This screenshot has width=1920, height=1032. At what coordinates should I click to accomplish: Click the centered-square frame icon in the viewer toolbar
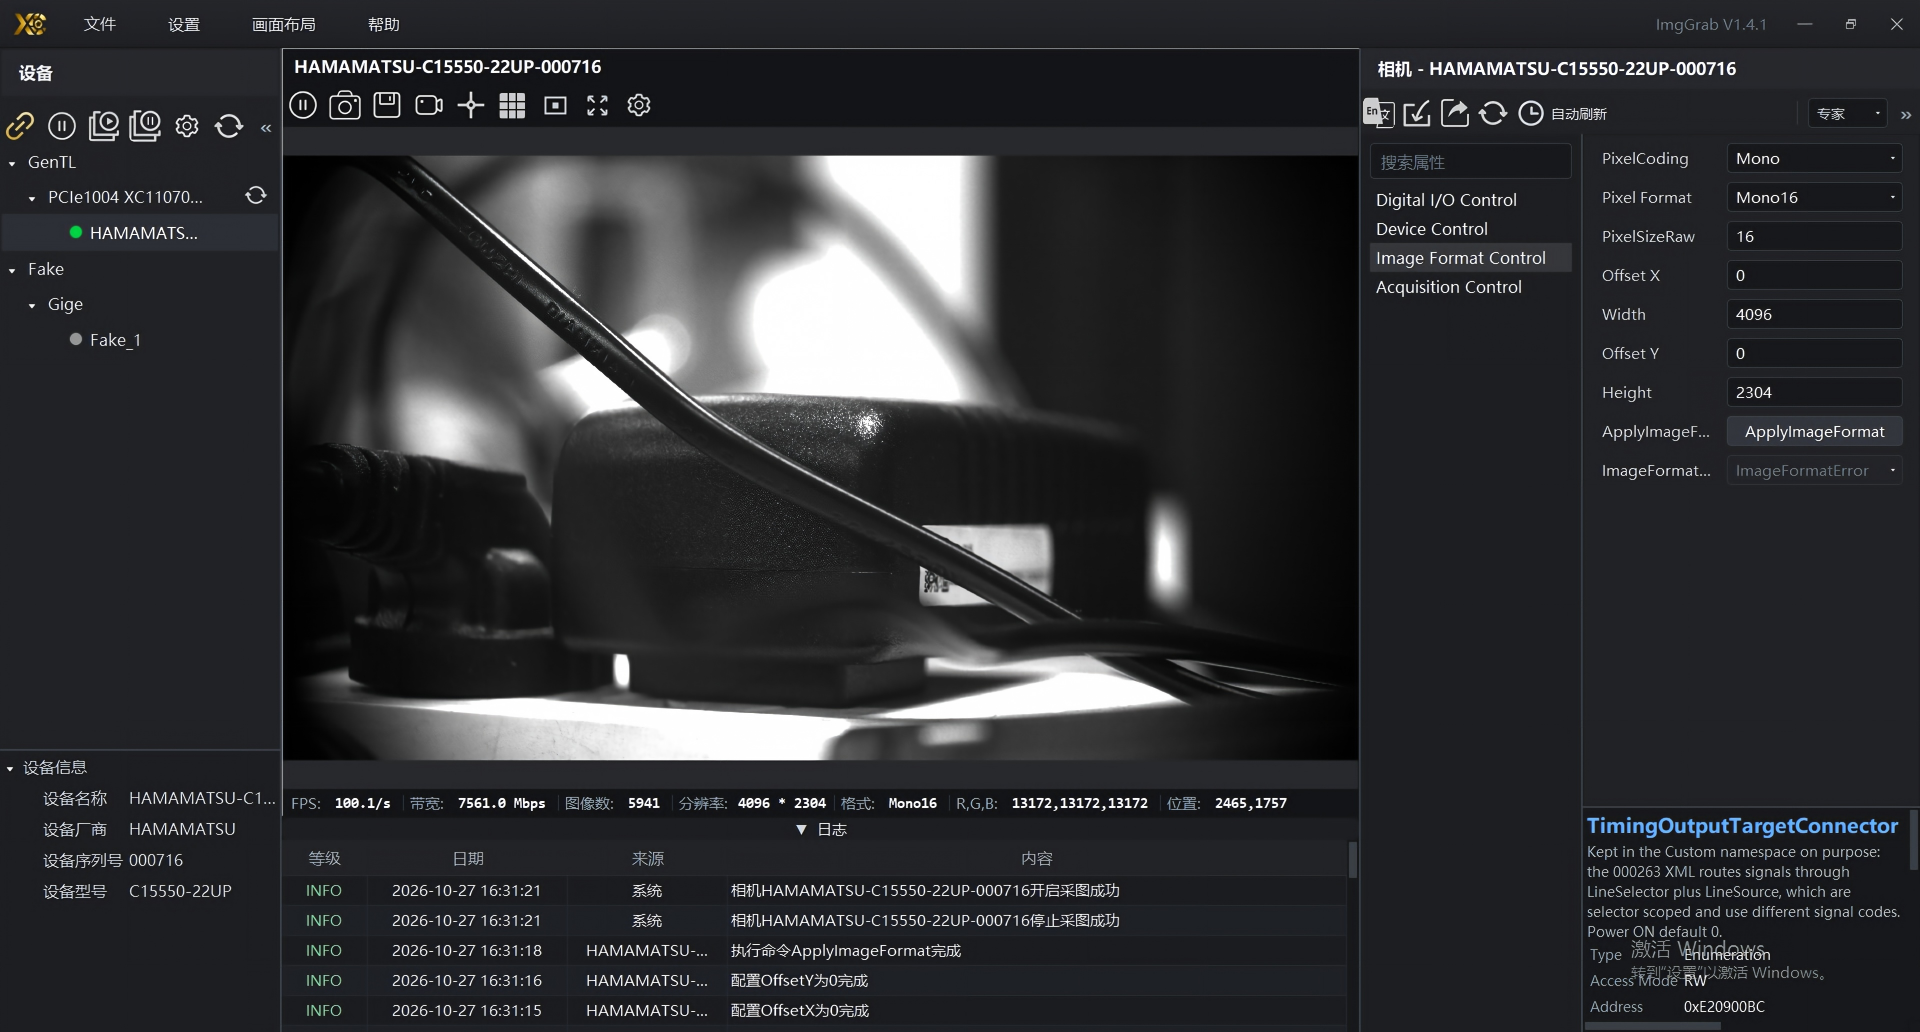pos(555,105)
